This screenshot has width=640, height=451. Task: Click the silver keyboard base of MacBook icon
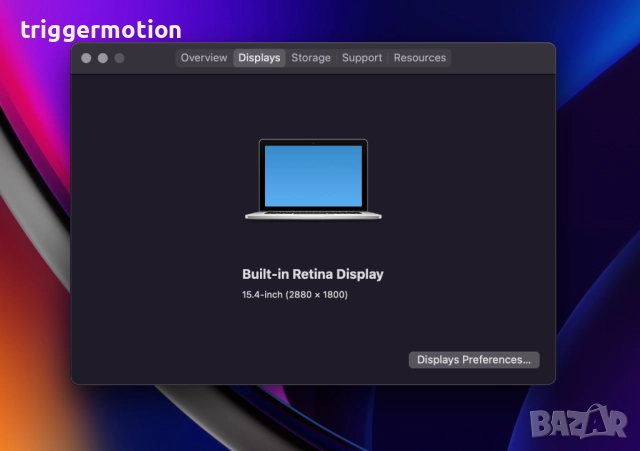click(313, 214)
